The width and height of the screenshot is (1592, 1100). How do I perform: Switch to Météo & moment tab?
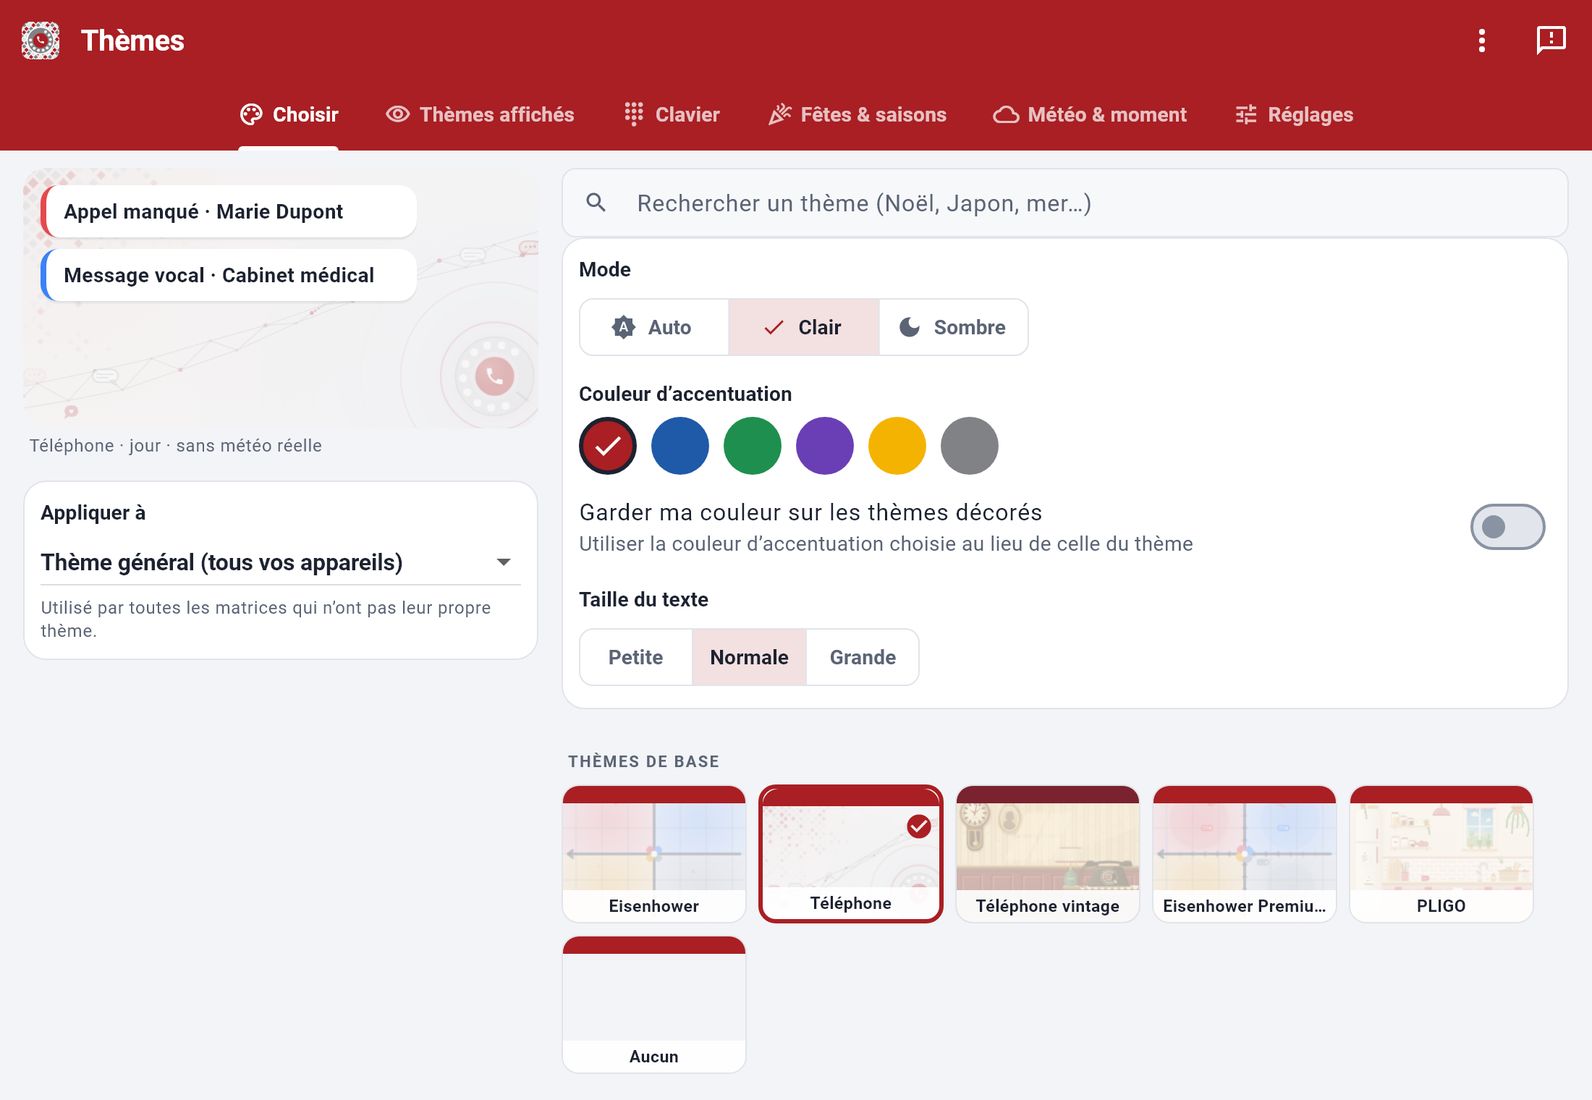1090,115
